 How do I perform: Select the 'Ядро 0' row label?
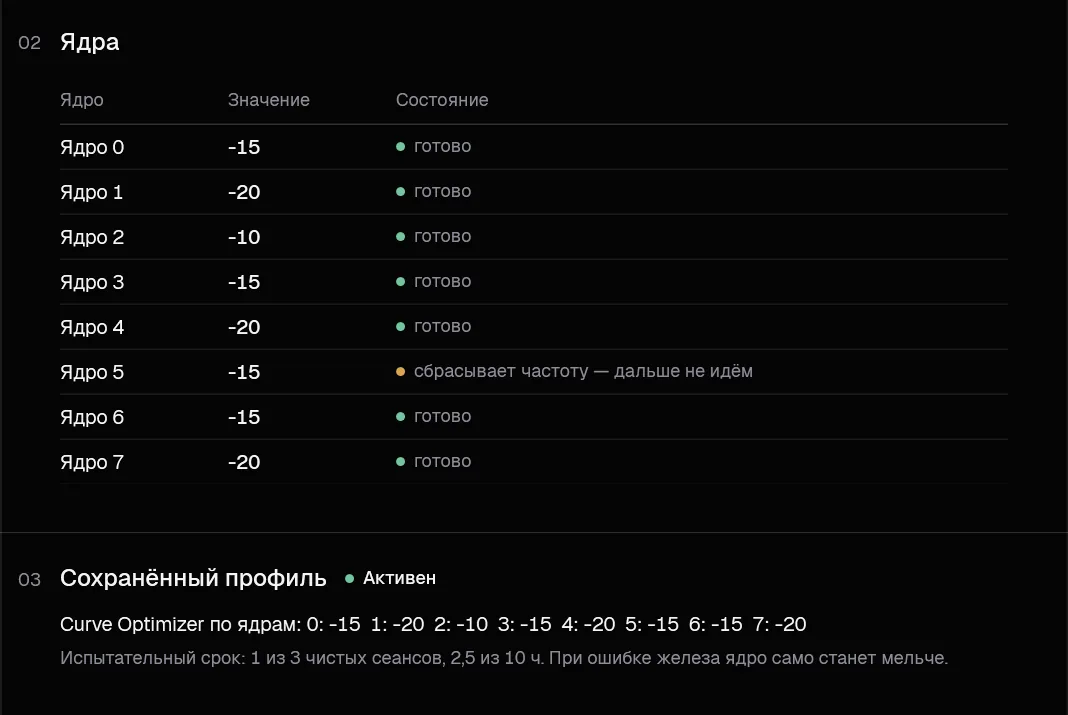coord(92,147)
